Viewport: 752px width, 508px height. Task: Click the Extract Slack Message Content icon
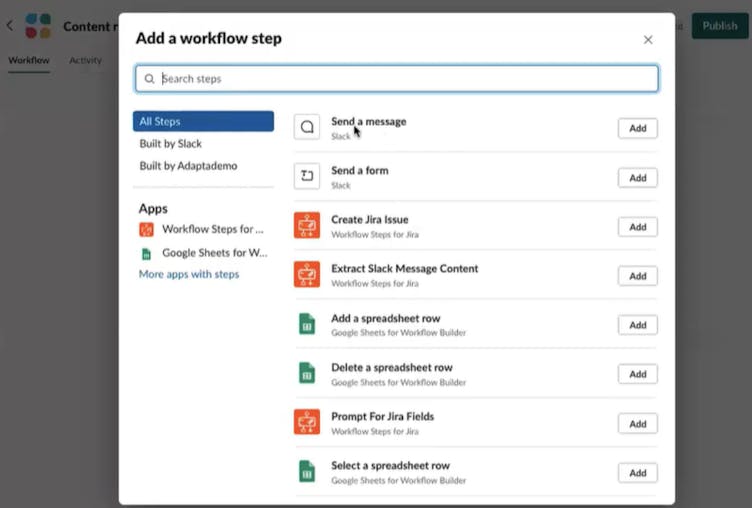tap(307, 274)
